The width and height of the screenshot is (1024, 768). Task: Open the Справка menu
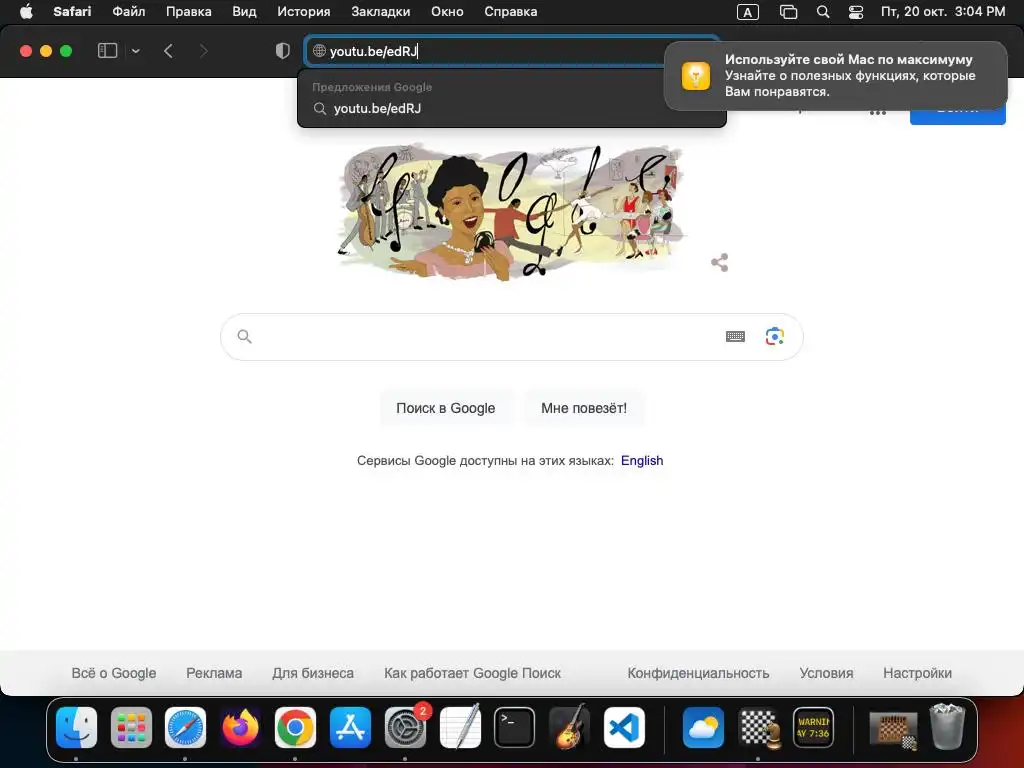[511, 12]
